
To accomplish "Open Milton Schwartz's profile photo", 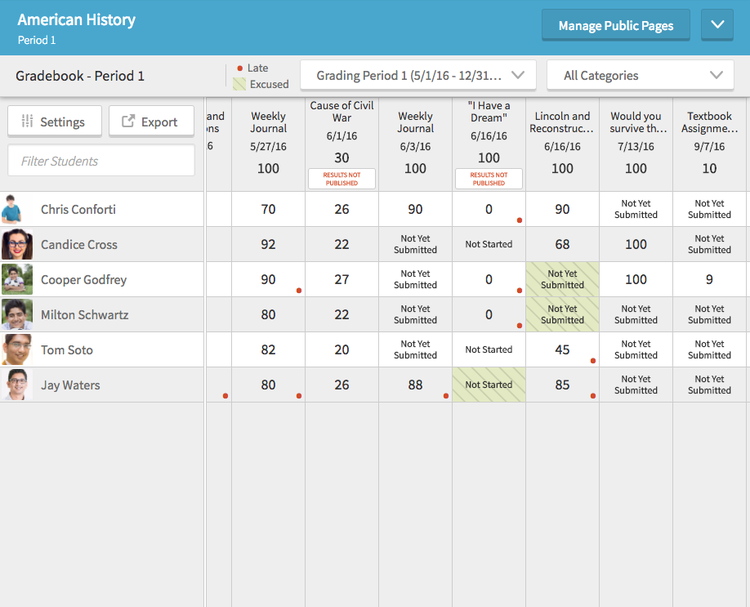I will [17, 315].
